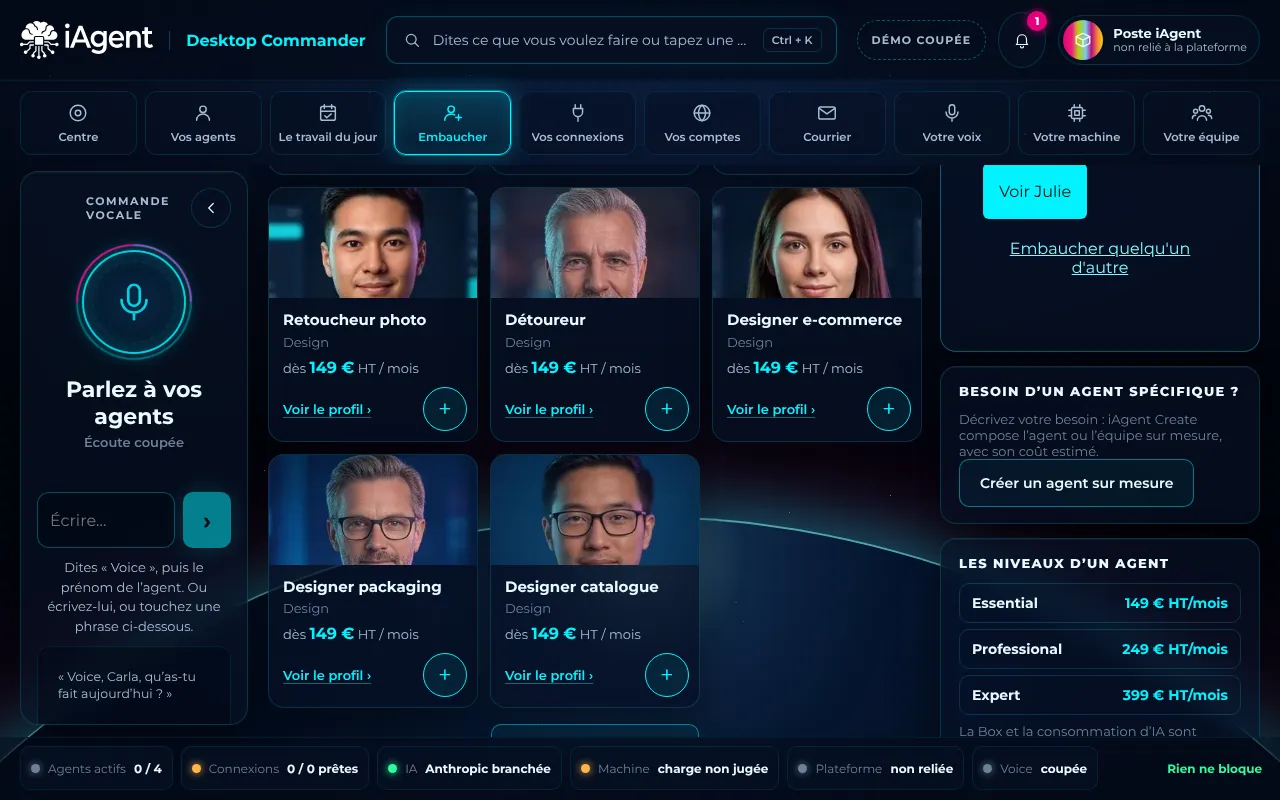
Task: View Retoucheur photo profile link
Action: (x=327, y=409)
